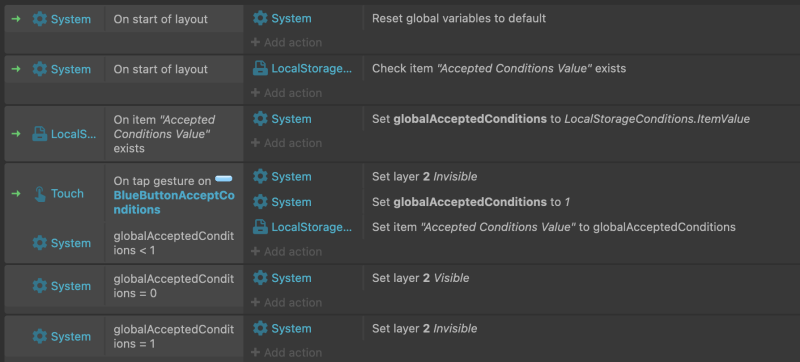
Task: Select 'Set globalAcceptedConditions to 1' action
Action: [x=470, y=202]
